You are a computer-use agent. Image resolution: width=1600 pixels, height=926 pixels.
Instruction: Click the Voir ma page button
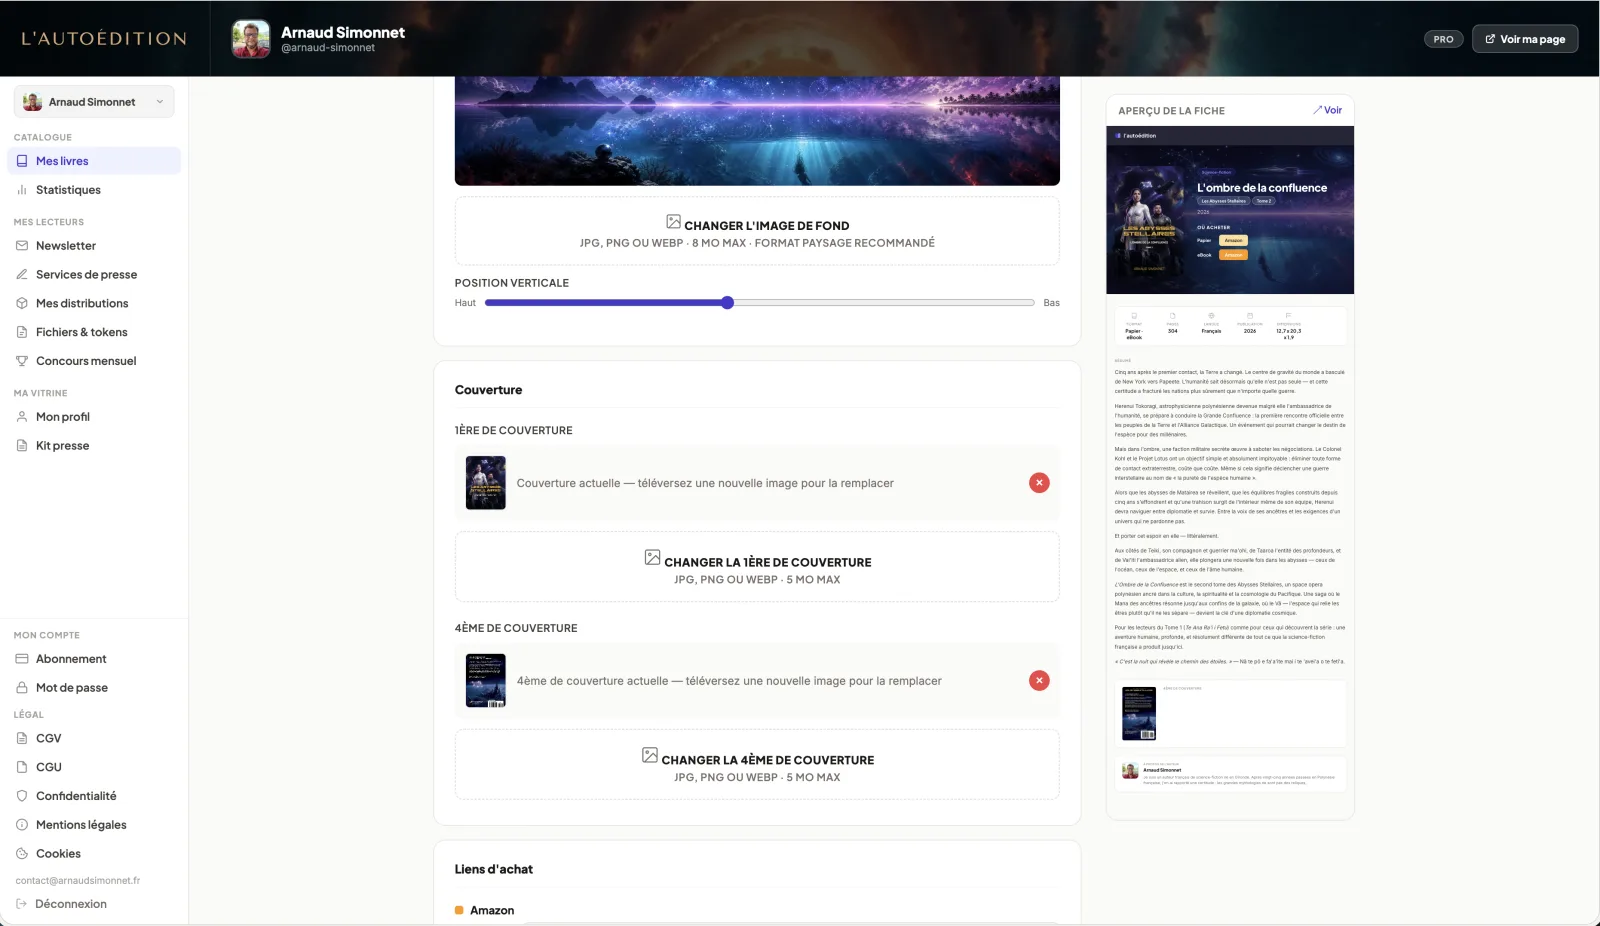tap(1525, 39)
